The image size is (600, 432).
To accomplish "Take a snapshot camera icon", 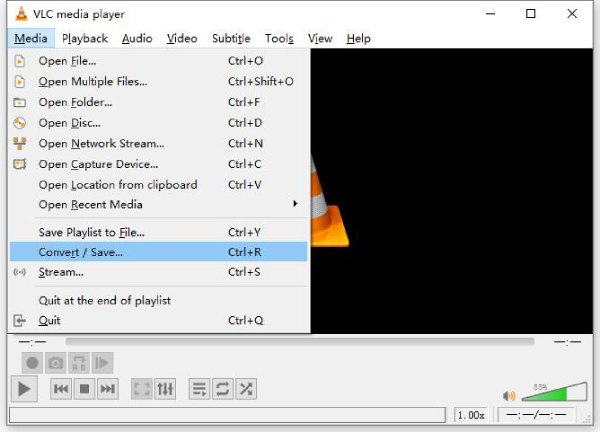I will click(55, 362).
